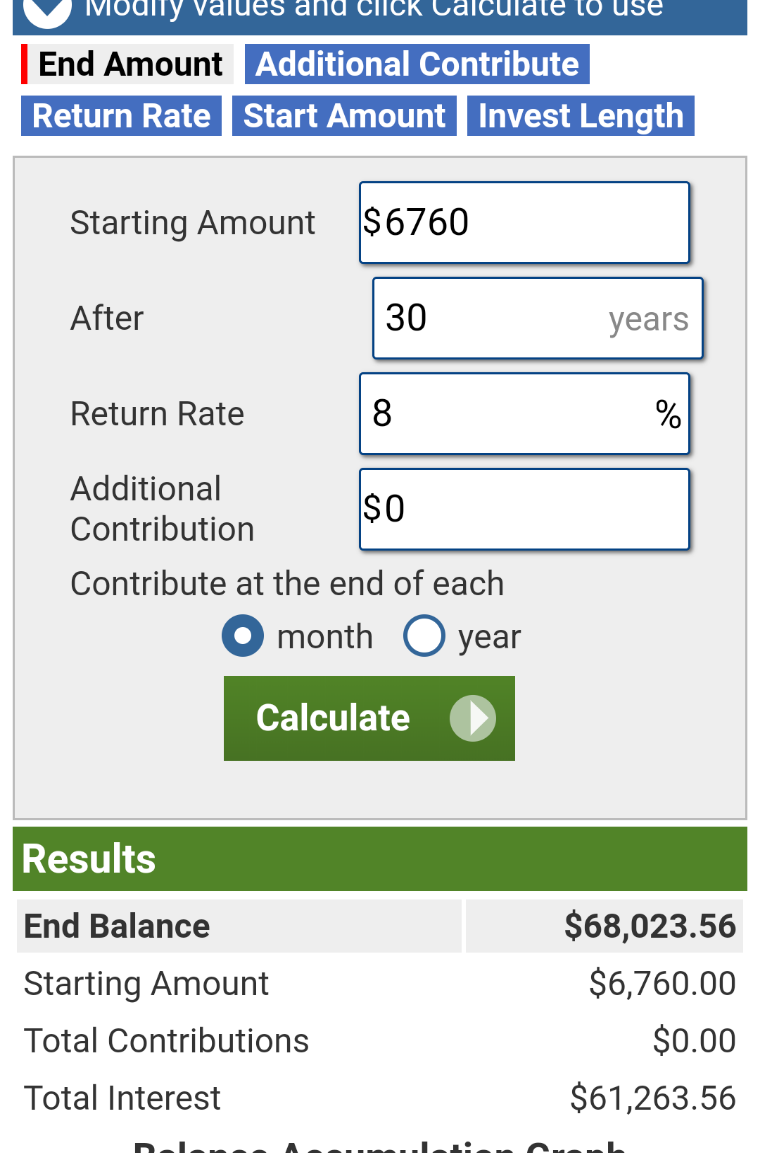Click the play arrow icon on Calculate

(473, 718)
